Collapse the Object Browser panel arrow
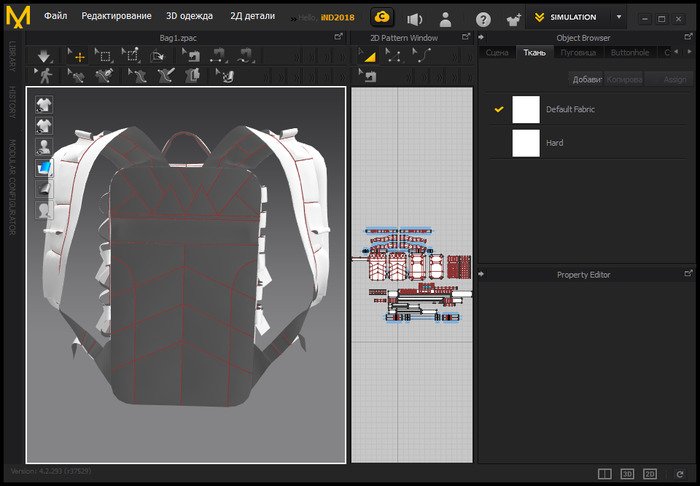The height and width of the screenshot is (486, 700). pos(481,37)
